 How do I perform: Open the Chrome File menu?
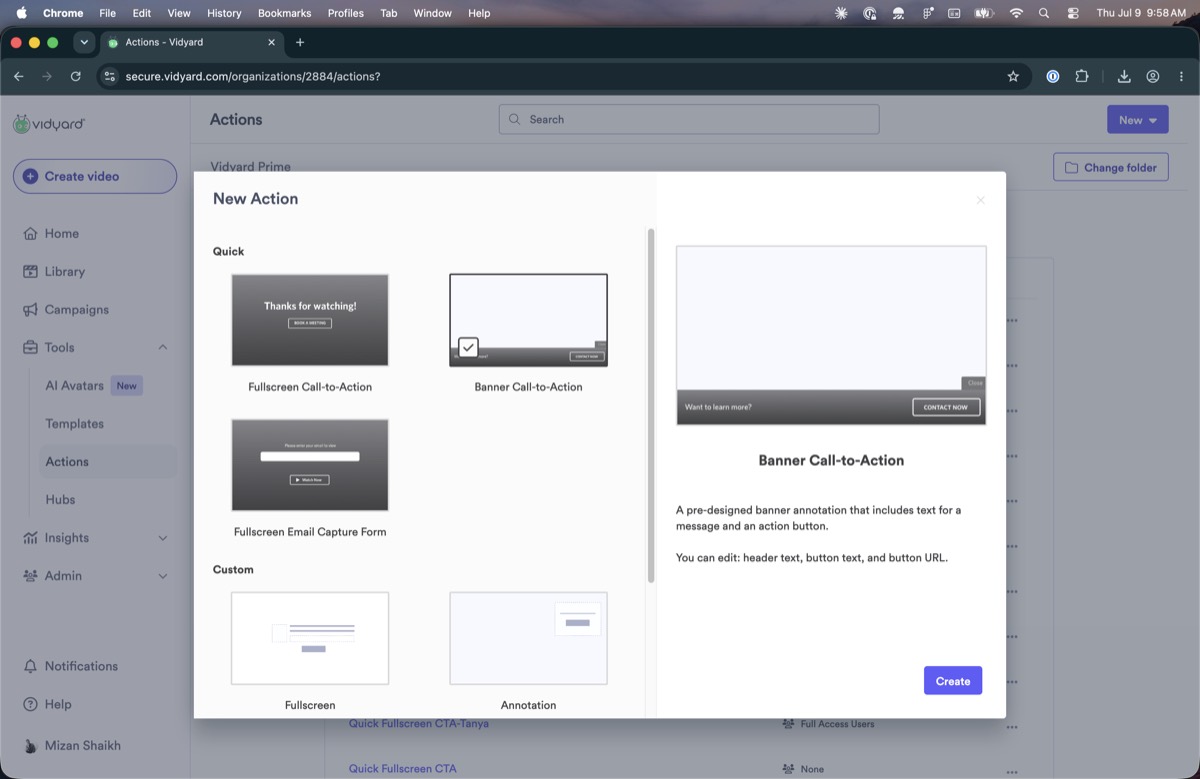(x=107, y=13)
